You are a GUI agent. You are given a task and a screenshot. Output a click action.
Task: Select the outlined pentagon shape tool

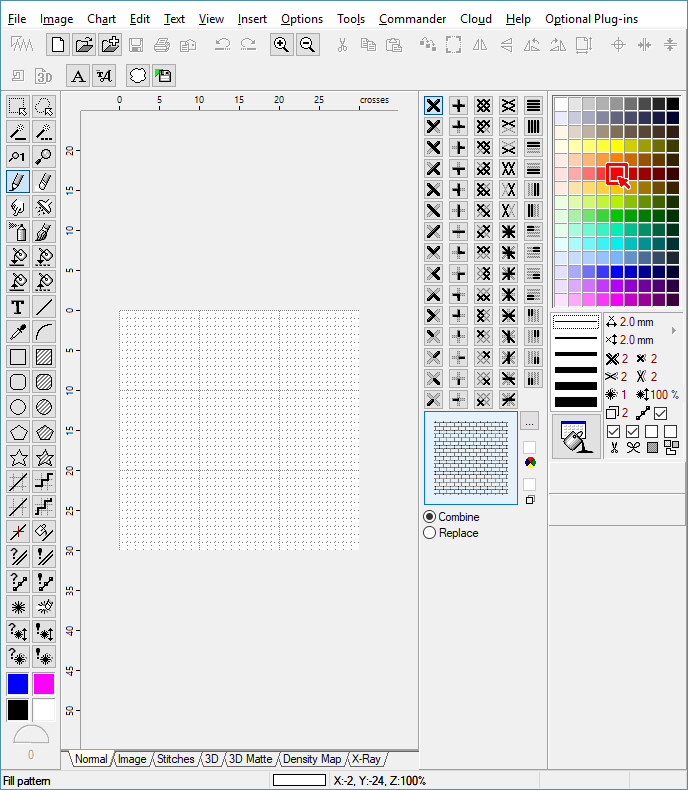17,432
